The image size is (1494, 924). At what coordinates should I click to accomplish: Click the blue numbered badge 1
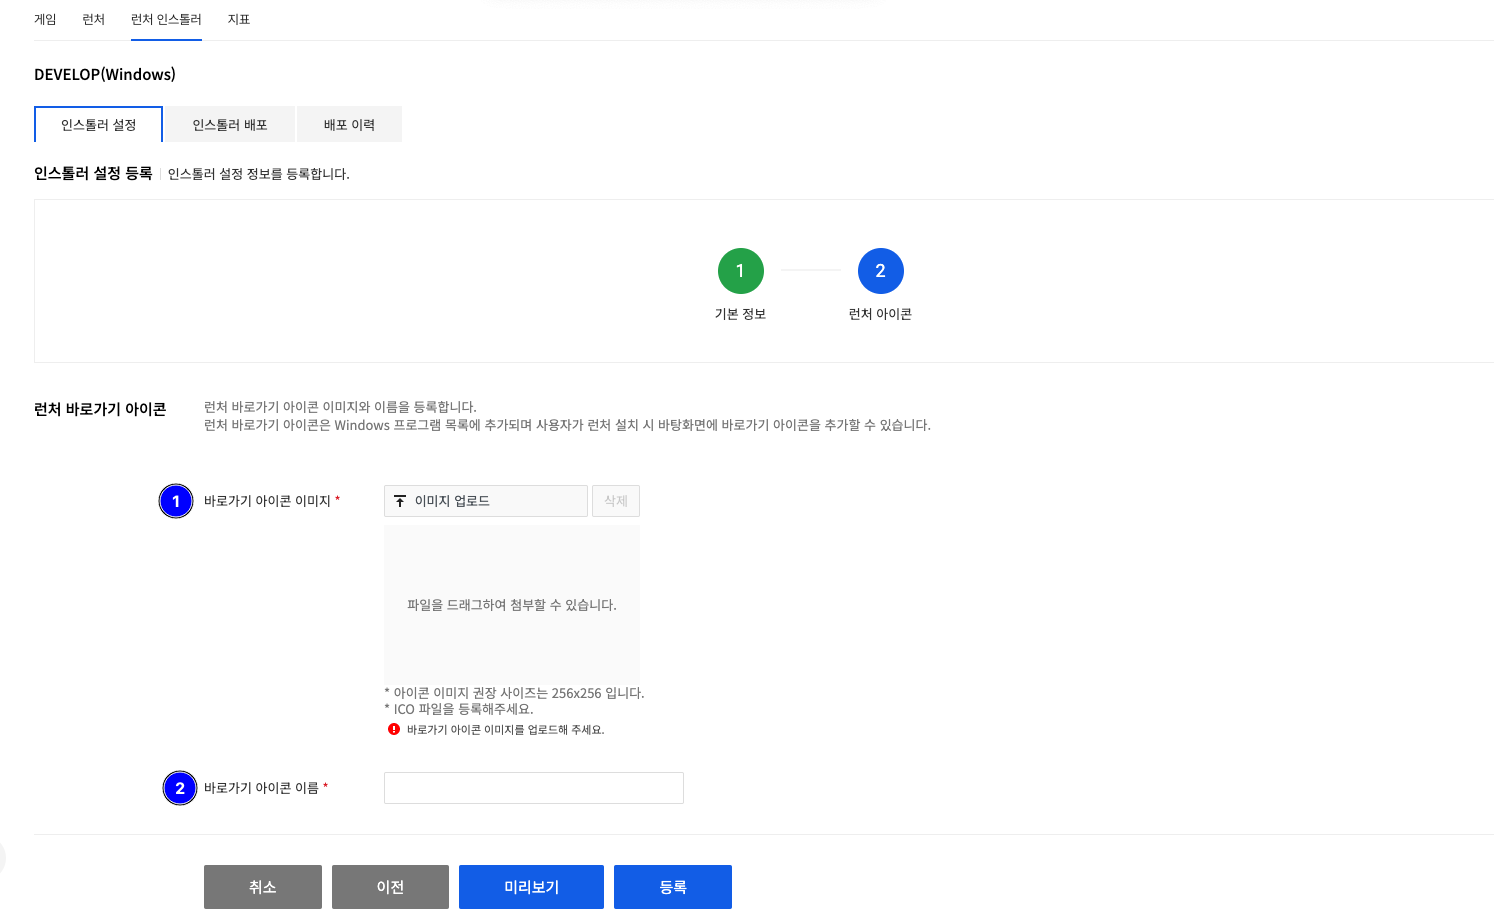[176, 501]
